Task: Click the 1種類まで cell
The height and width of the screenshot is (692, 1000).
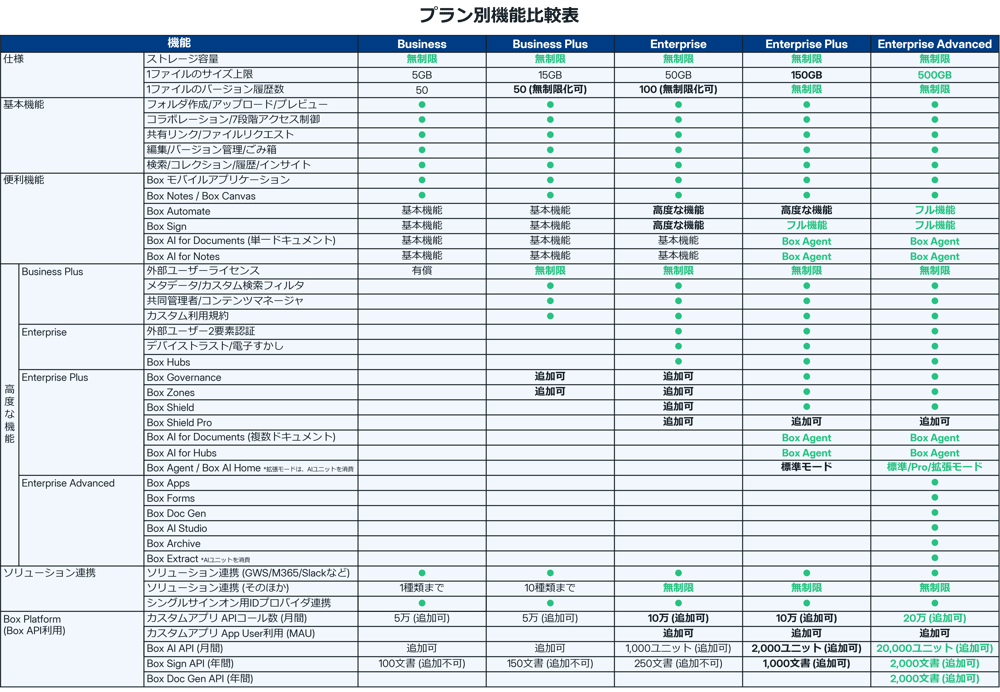Action: [x=422, y=588]
